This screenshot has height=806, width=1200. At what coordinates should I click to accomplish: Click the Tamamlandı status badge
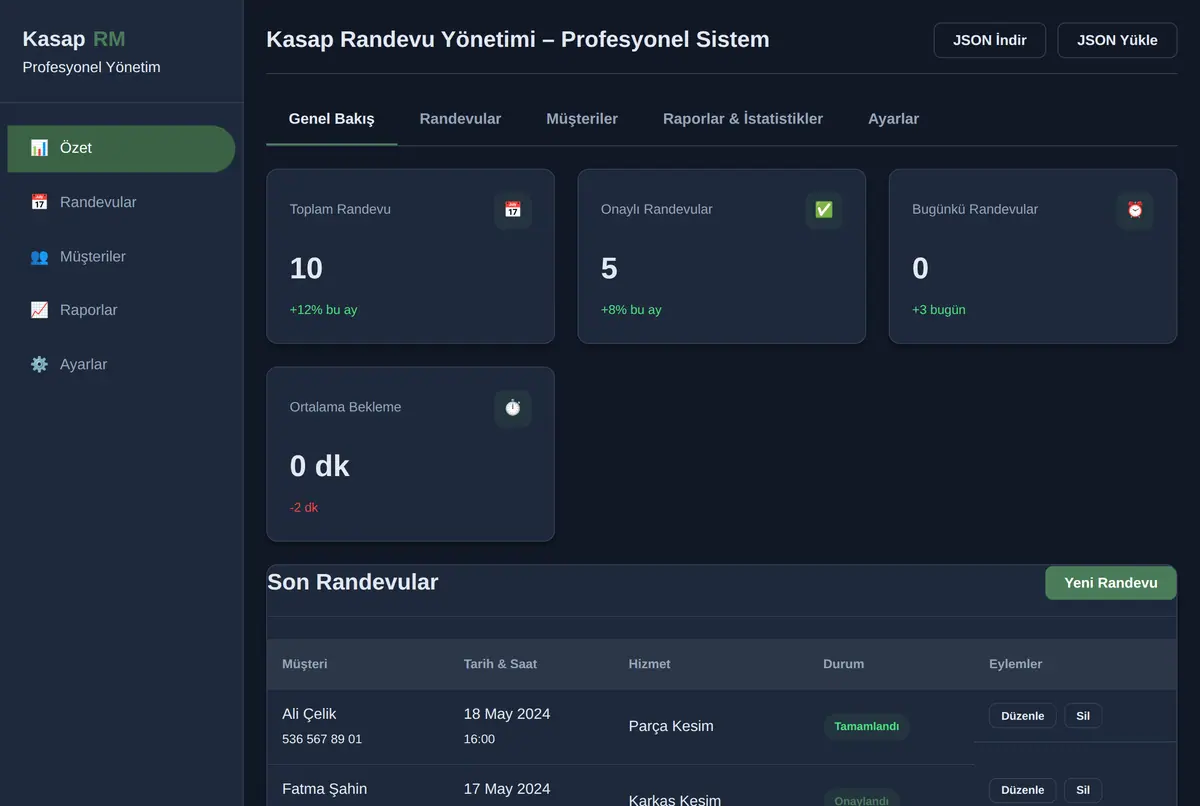[867, 727]
